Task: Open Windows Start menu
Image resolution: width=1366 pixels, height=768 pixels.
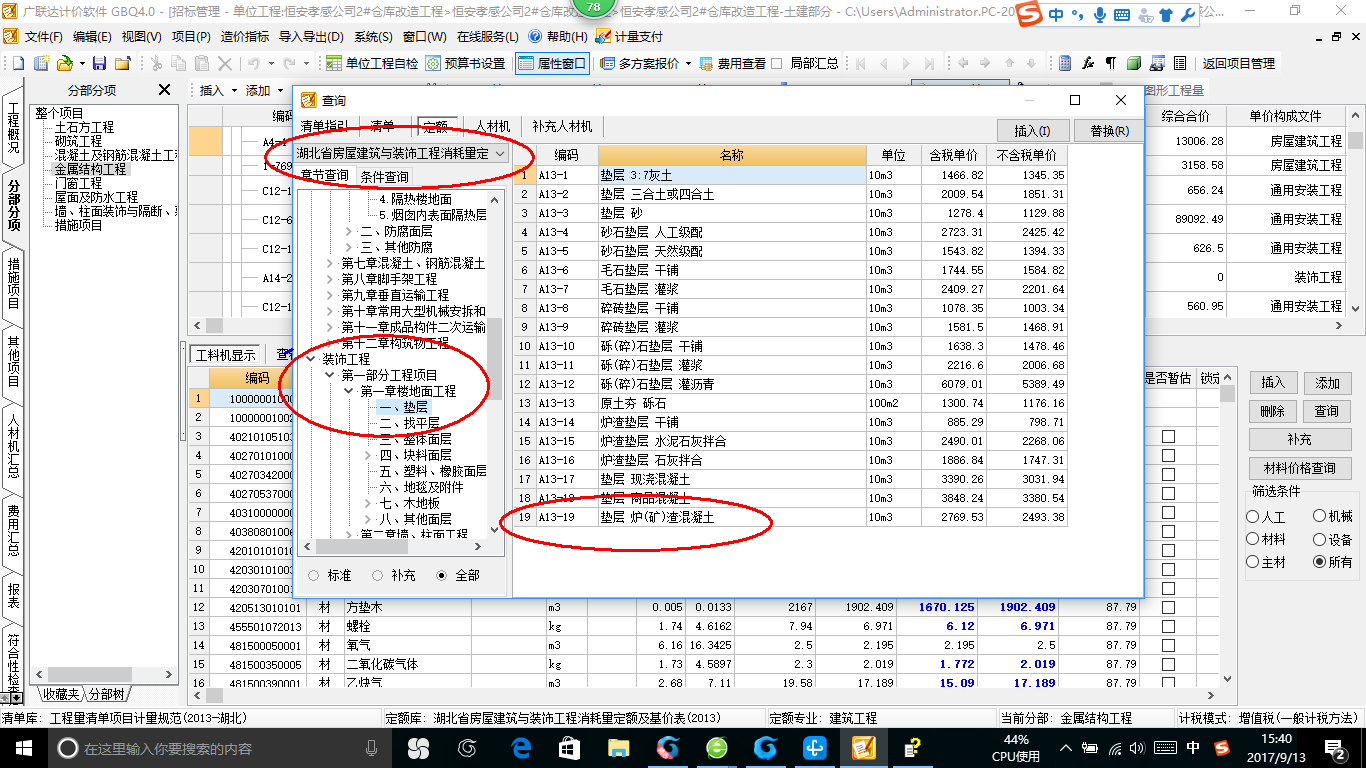Action: click(x=23, y=747)
